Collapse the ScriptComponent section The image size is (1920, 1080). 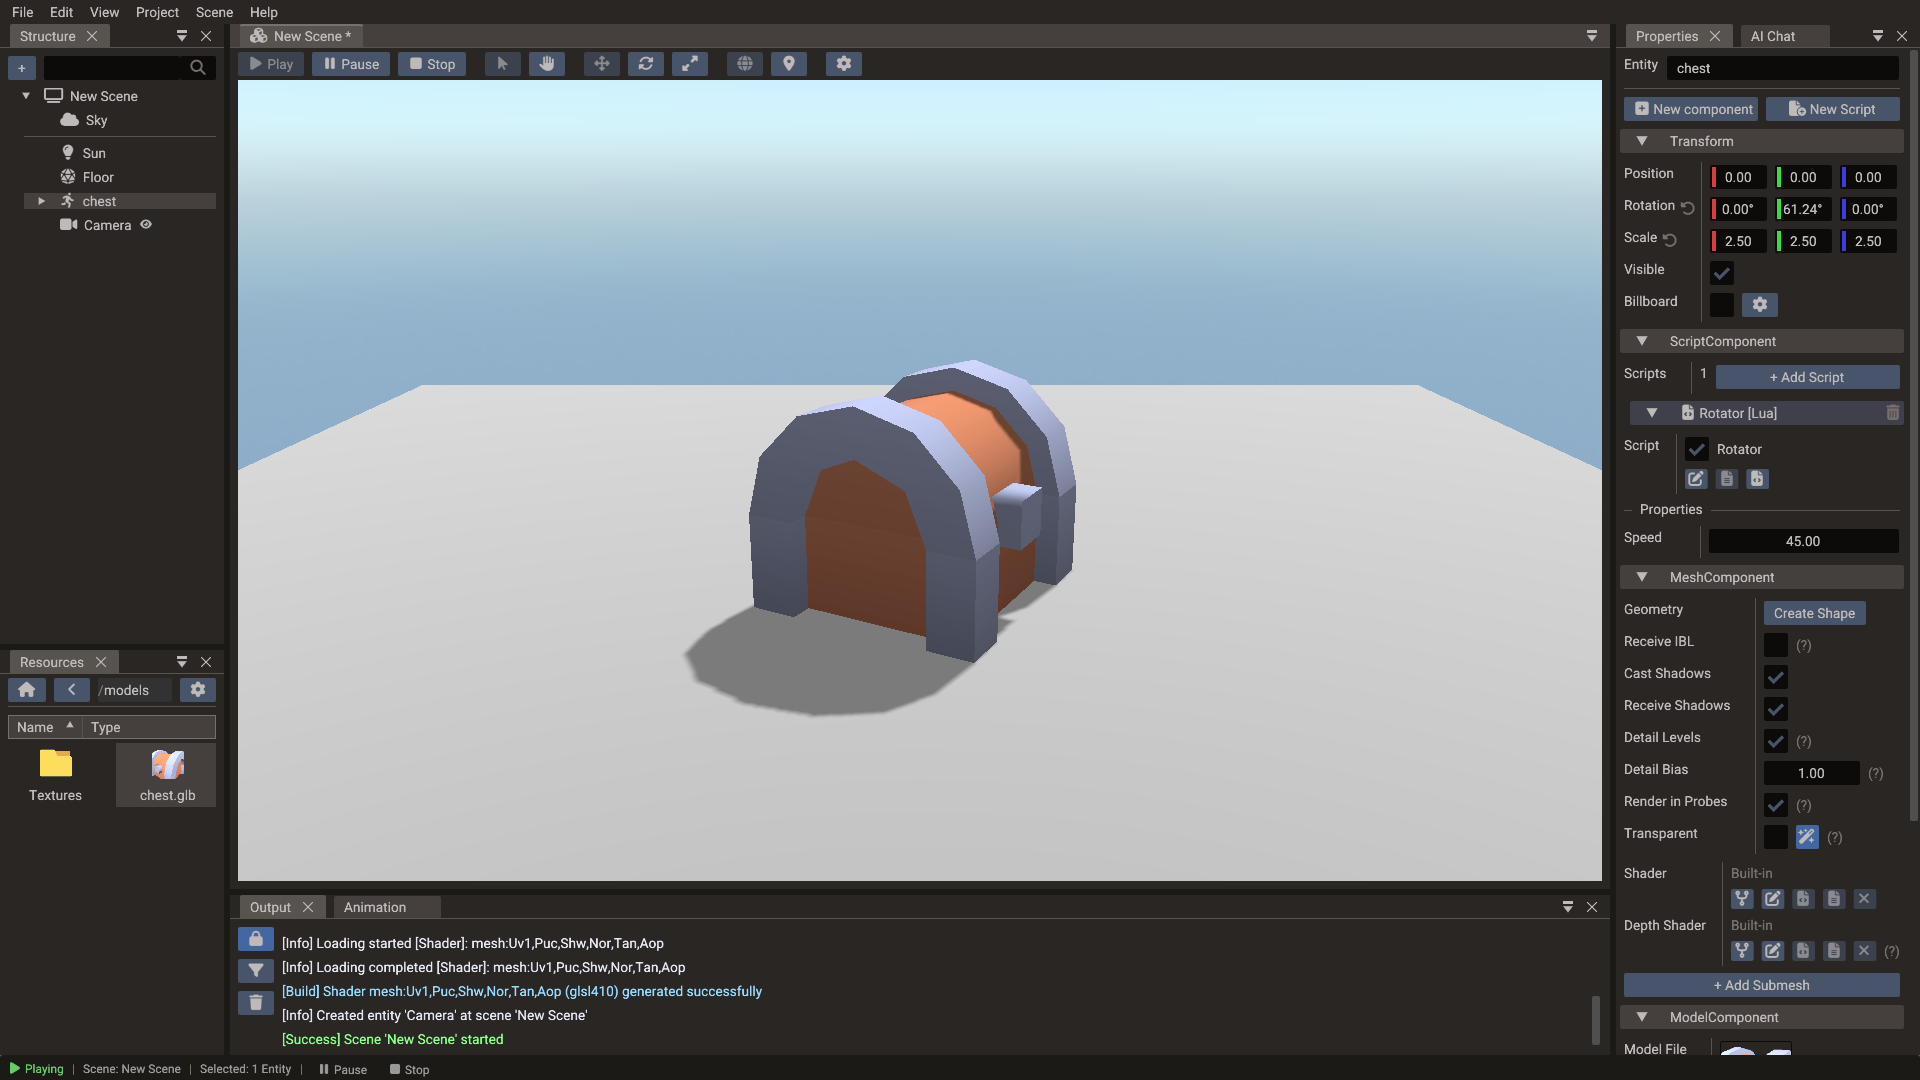pos(1642,341)
